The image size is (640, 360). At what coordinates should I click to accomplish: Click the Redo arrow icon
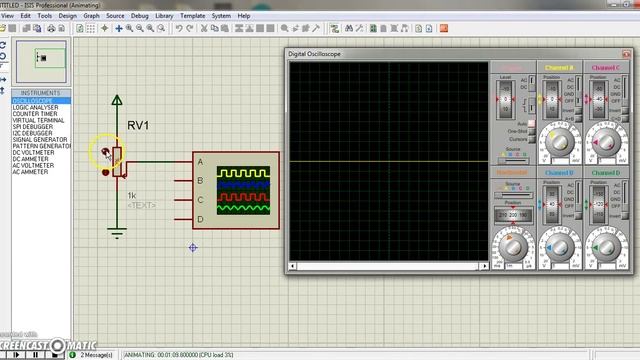(190, 28)
